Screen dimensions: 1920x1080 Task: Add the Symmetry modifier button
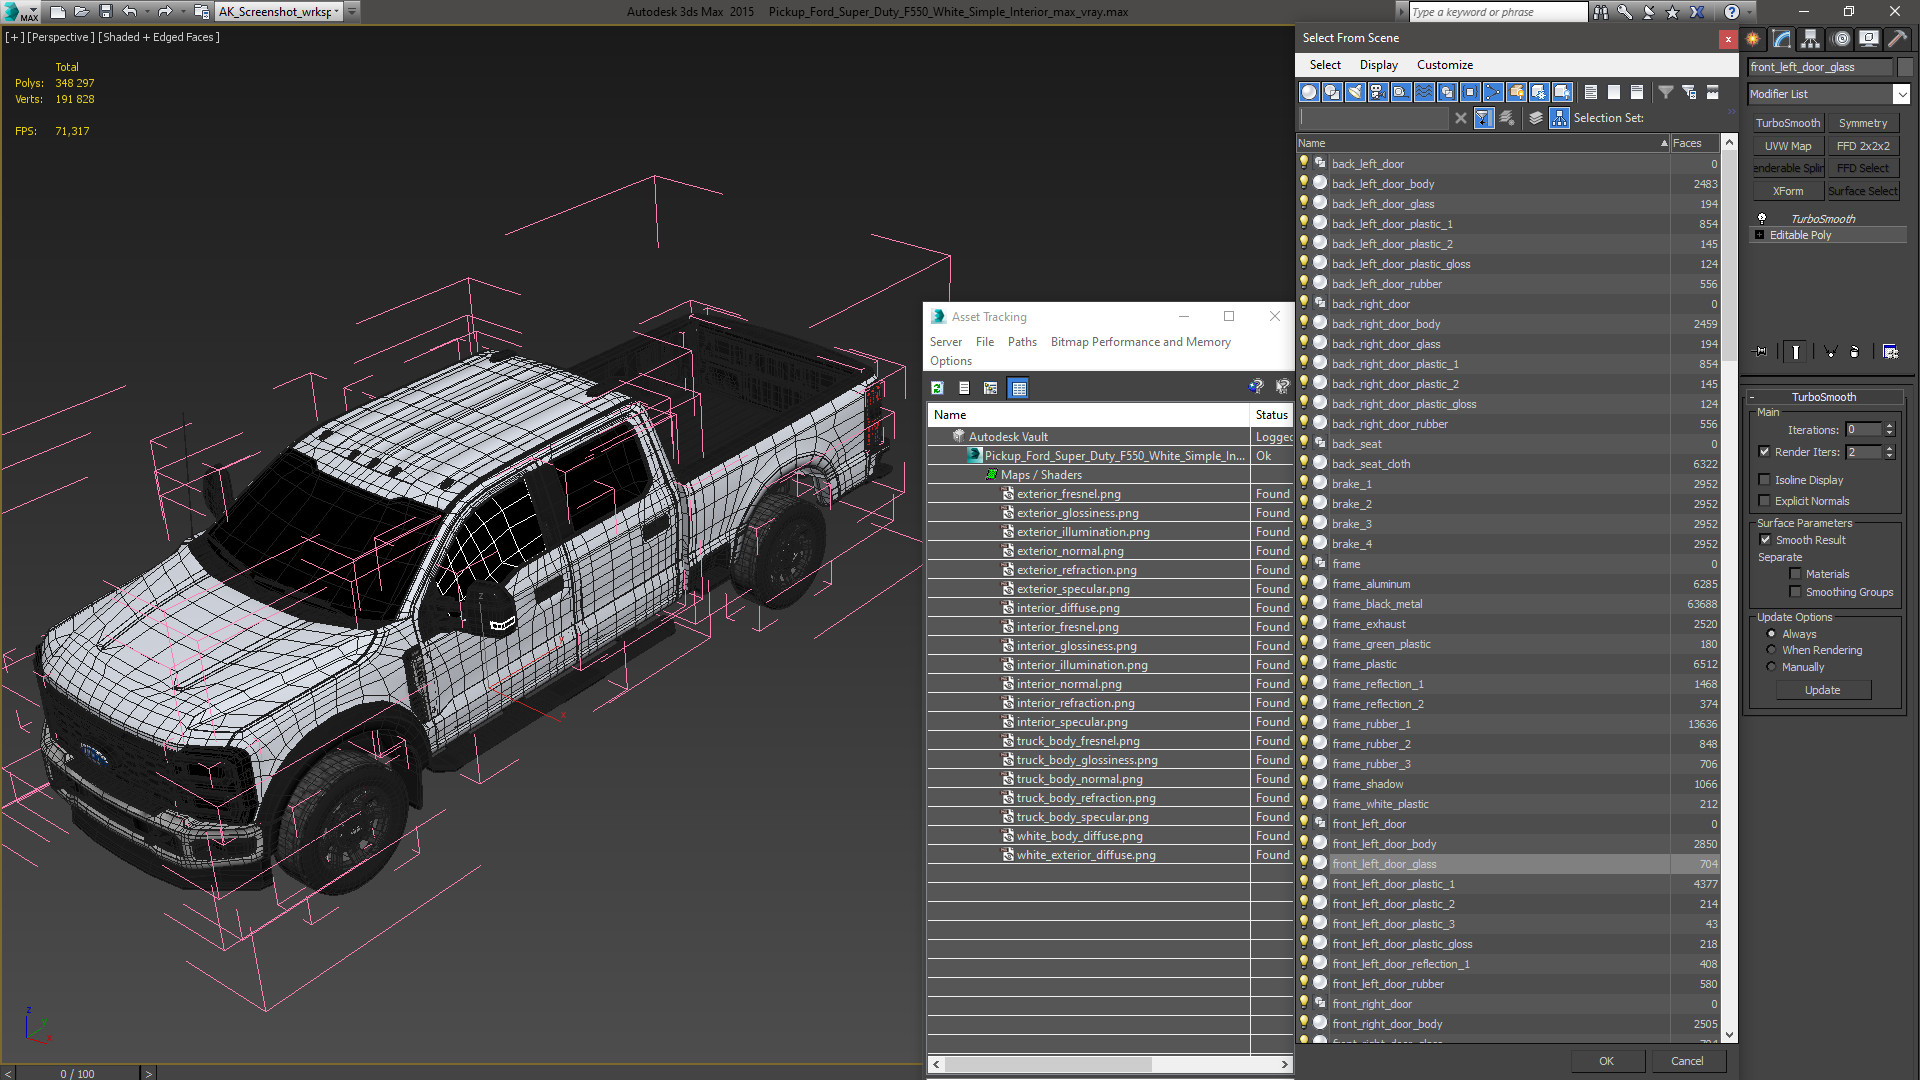point(1863,123)
